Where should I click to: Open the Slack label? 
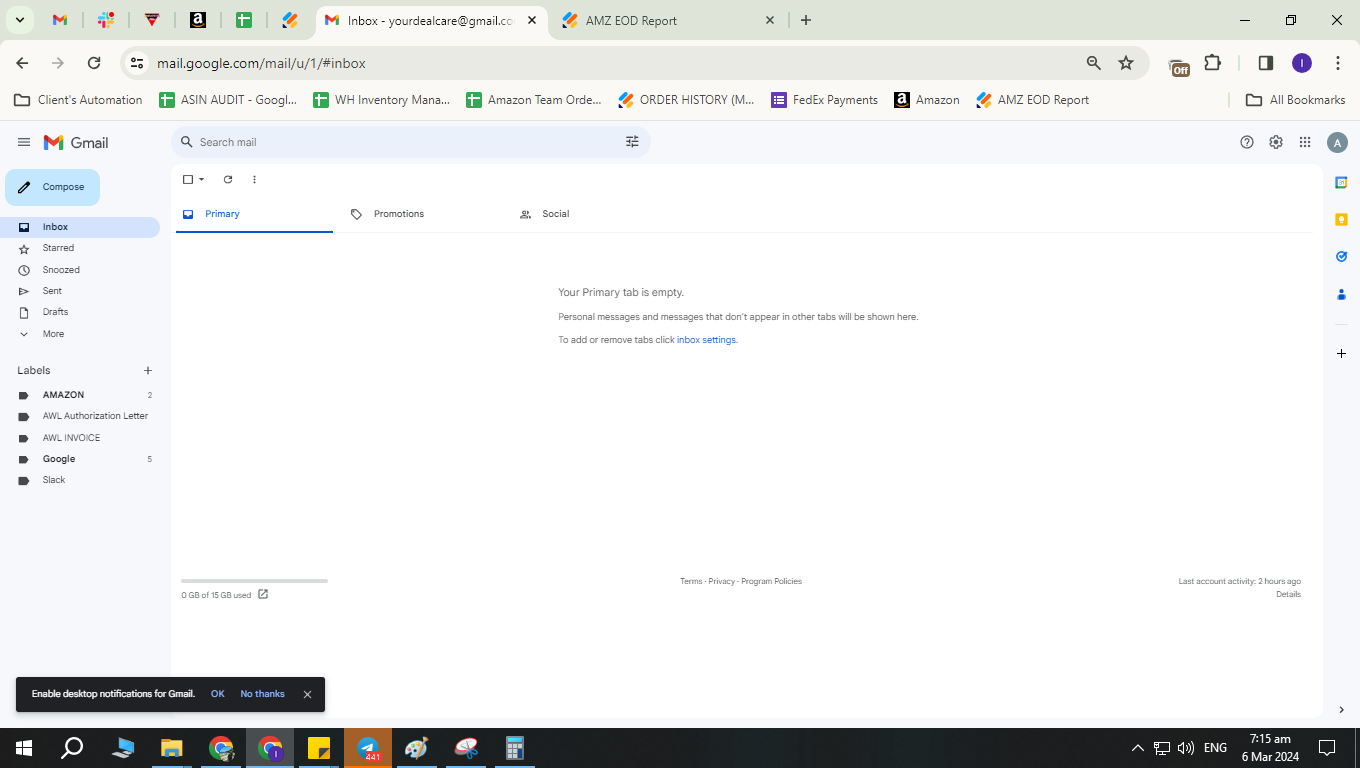[x=80, y=480]
